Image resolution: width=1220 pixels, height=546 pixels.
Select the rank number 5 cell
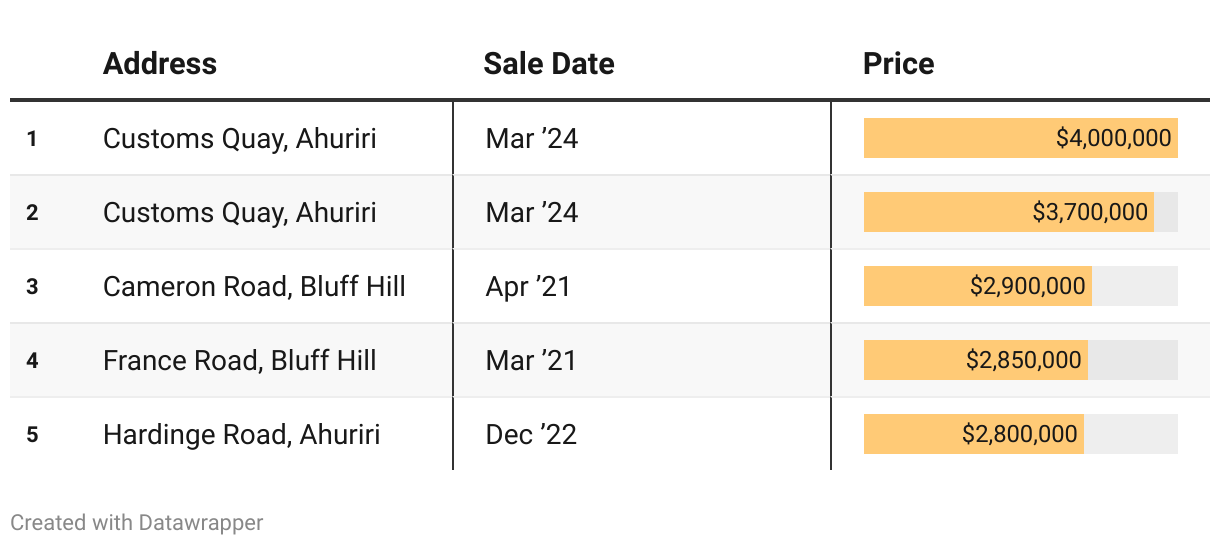coord(32,434)
